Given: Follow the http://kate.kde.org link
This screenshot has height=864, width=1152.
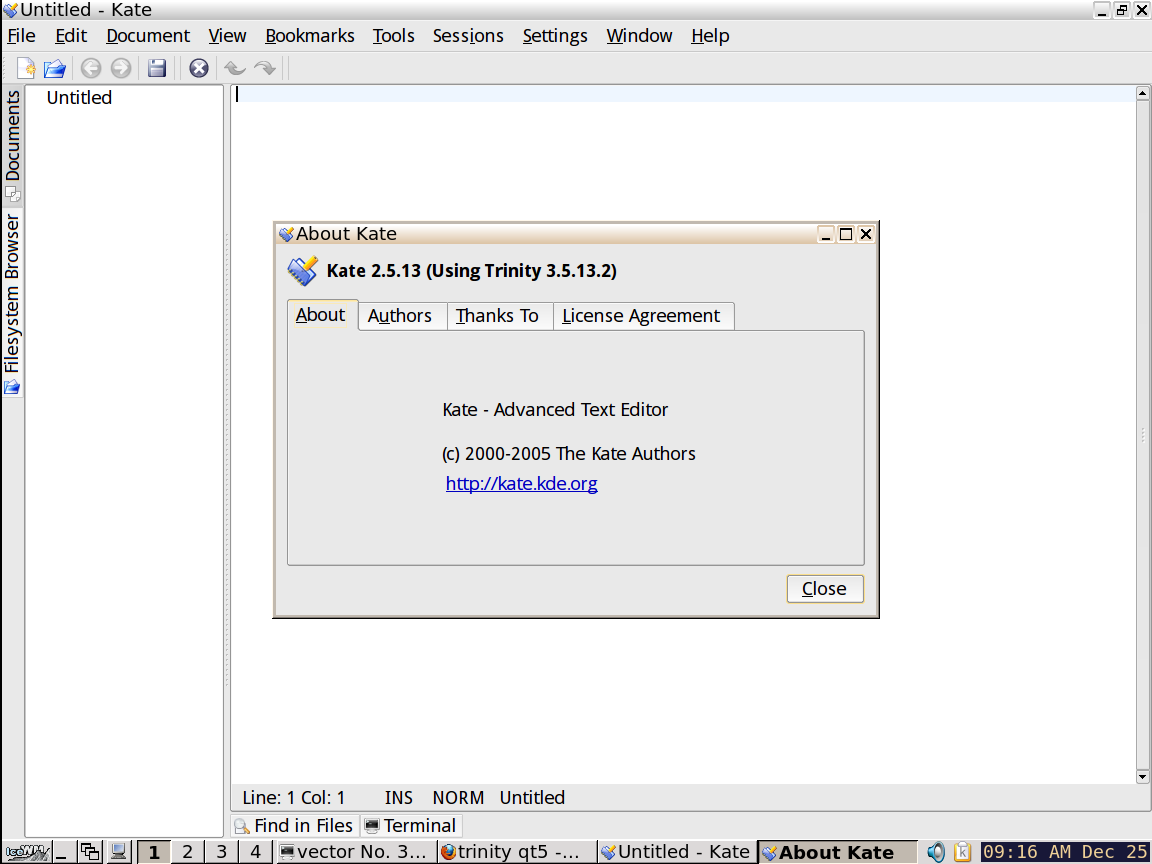Looking at the screenshot, I should pyautogui.click(x=522, y=484).
